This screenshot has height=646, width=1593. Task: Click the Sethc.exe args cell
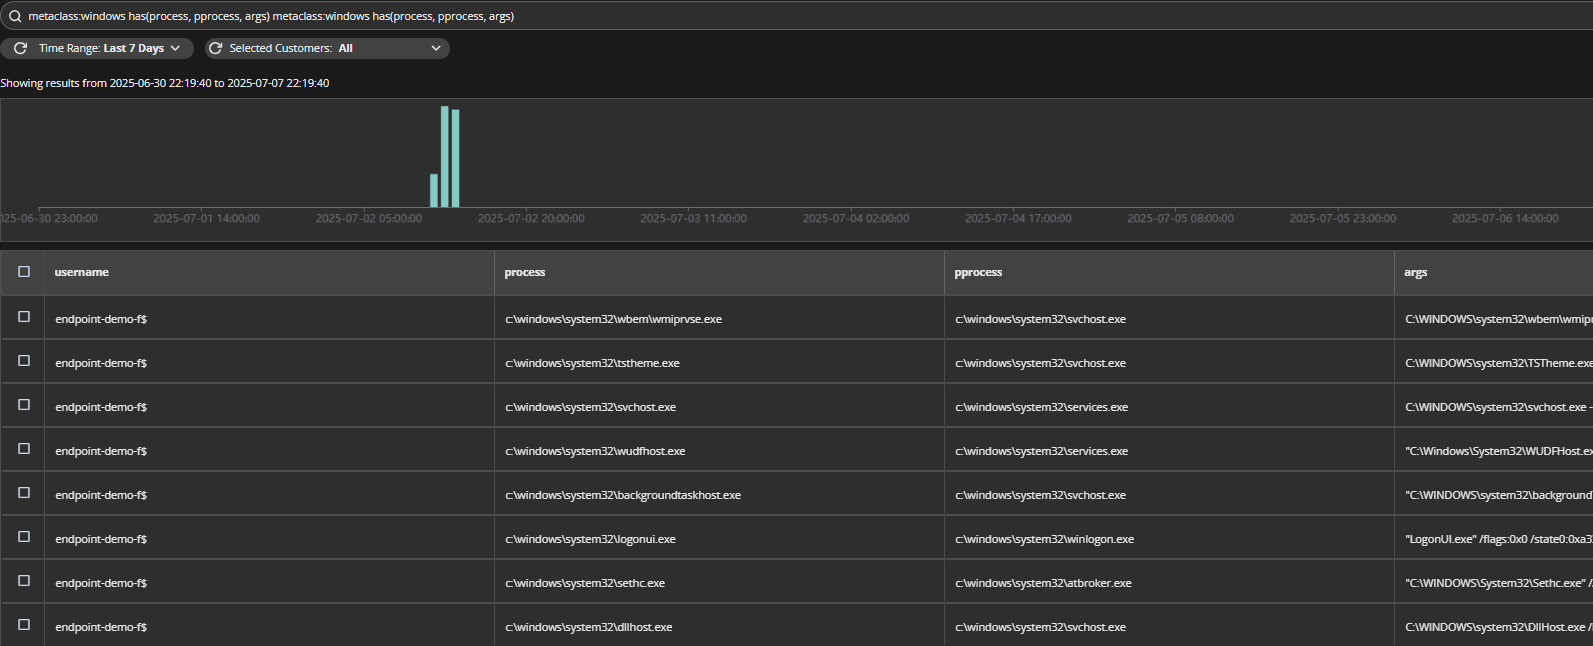[x=1494, y=583]
